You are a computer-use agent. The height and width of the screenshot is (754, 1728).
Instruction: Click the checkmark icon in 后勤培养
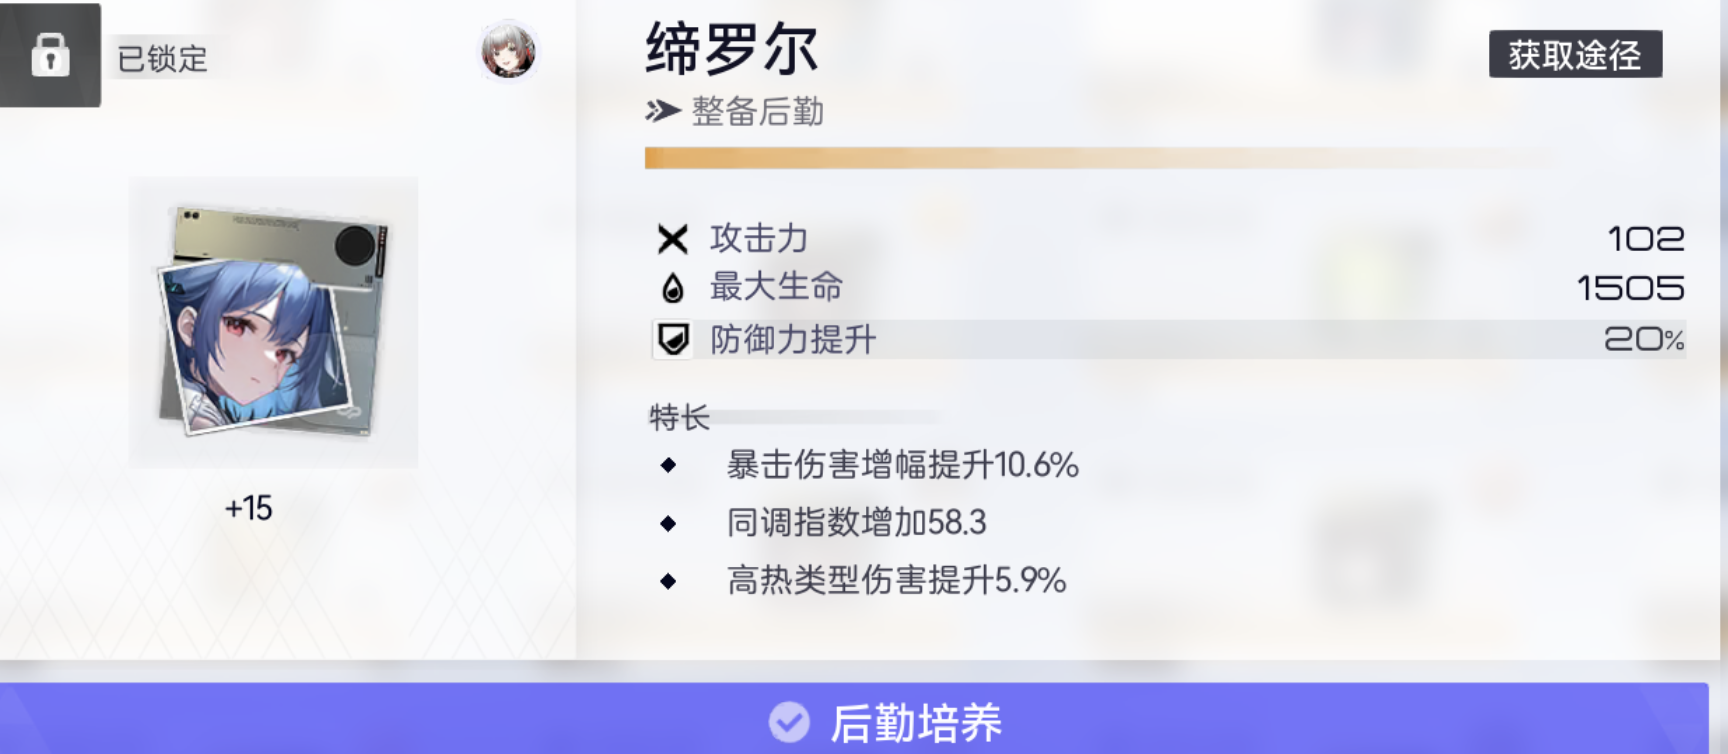tap(789, 722)
